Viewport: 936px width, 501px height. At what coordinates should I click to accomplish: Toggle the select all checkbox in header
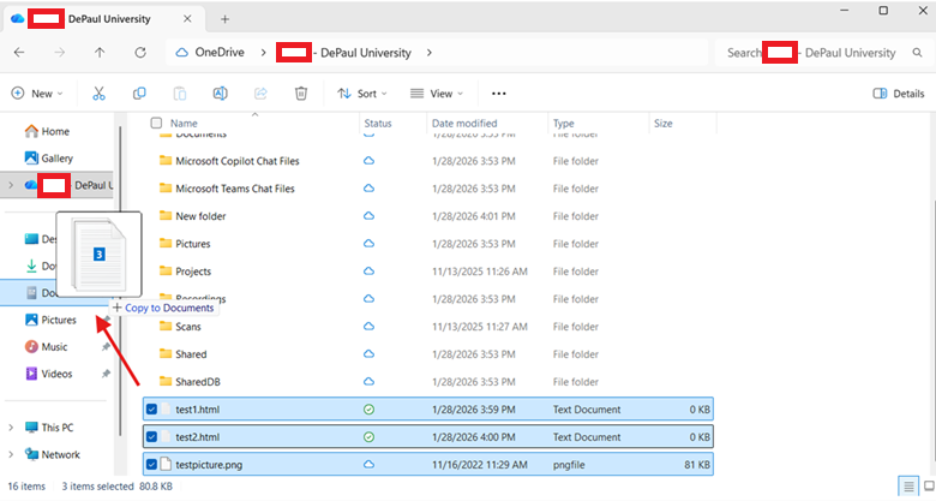point(156,123)
